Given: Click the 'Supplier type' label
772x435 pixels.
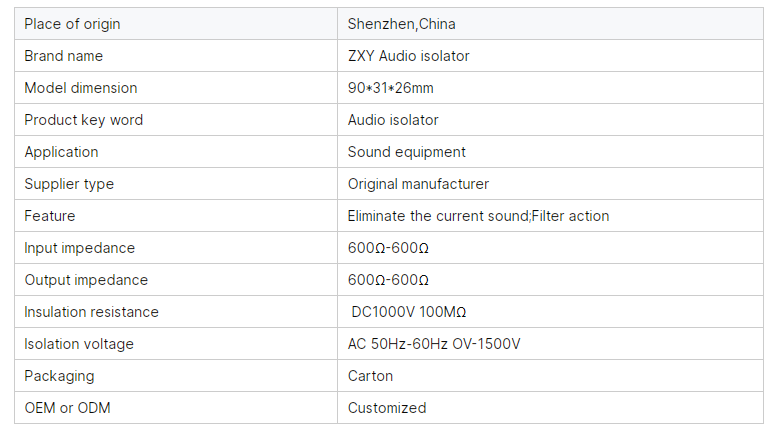Looking at the screenshot, I should tap(69, 184).
